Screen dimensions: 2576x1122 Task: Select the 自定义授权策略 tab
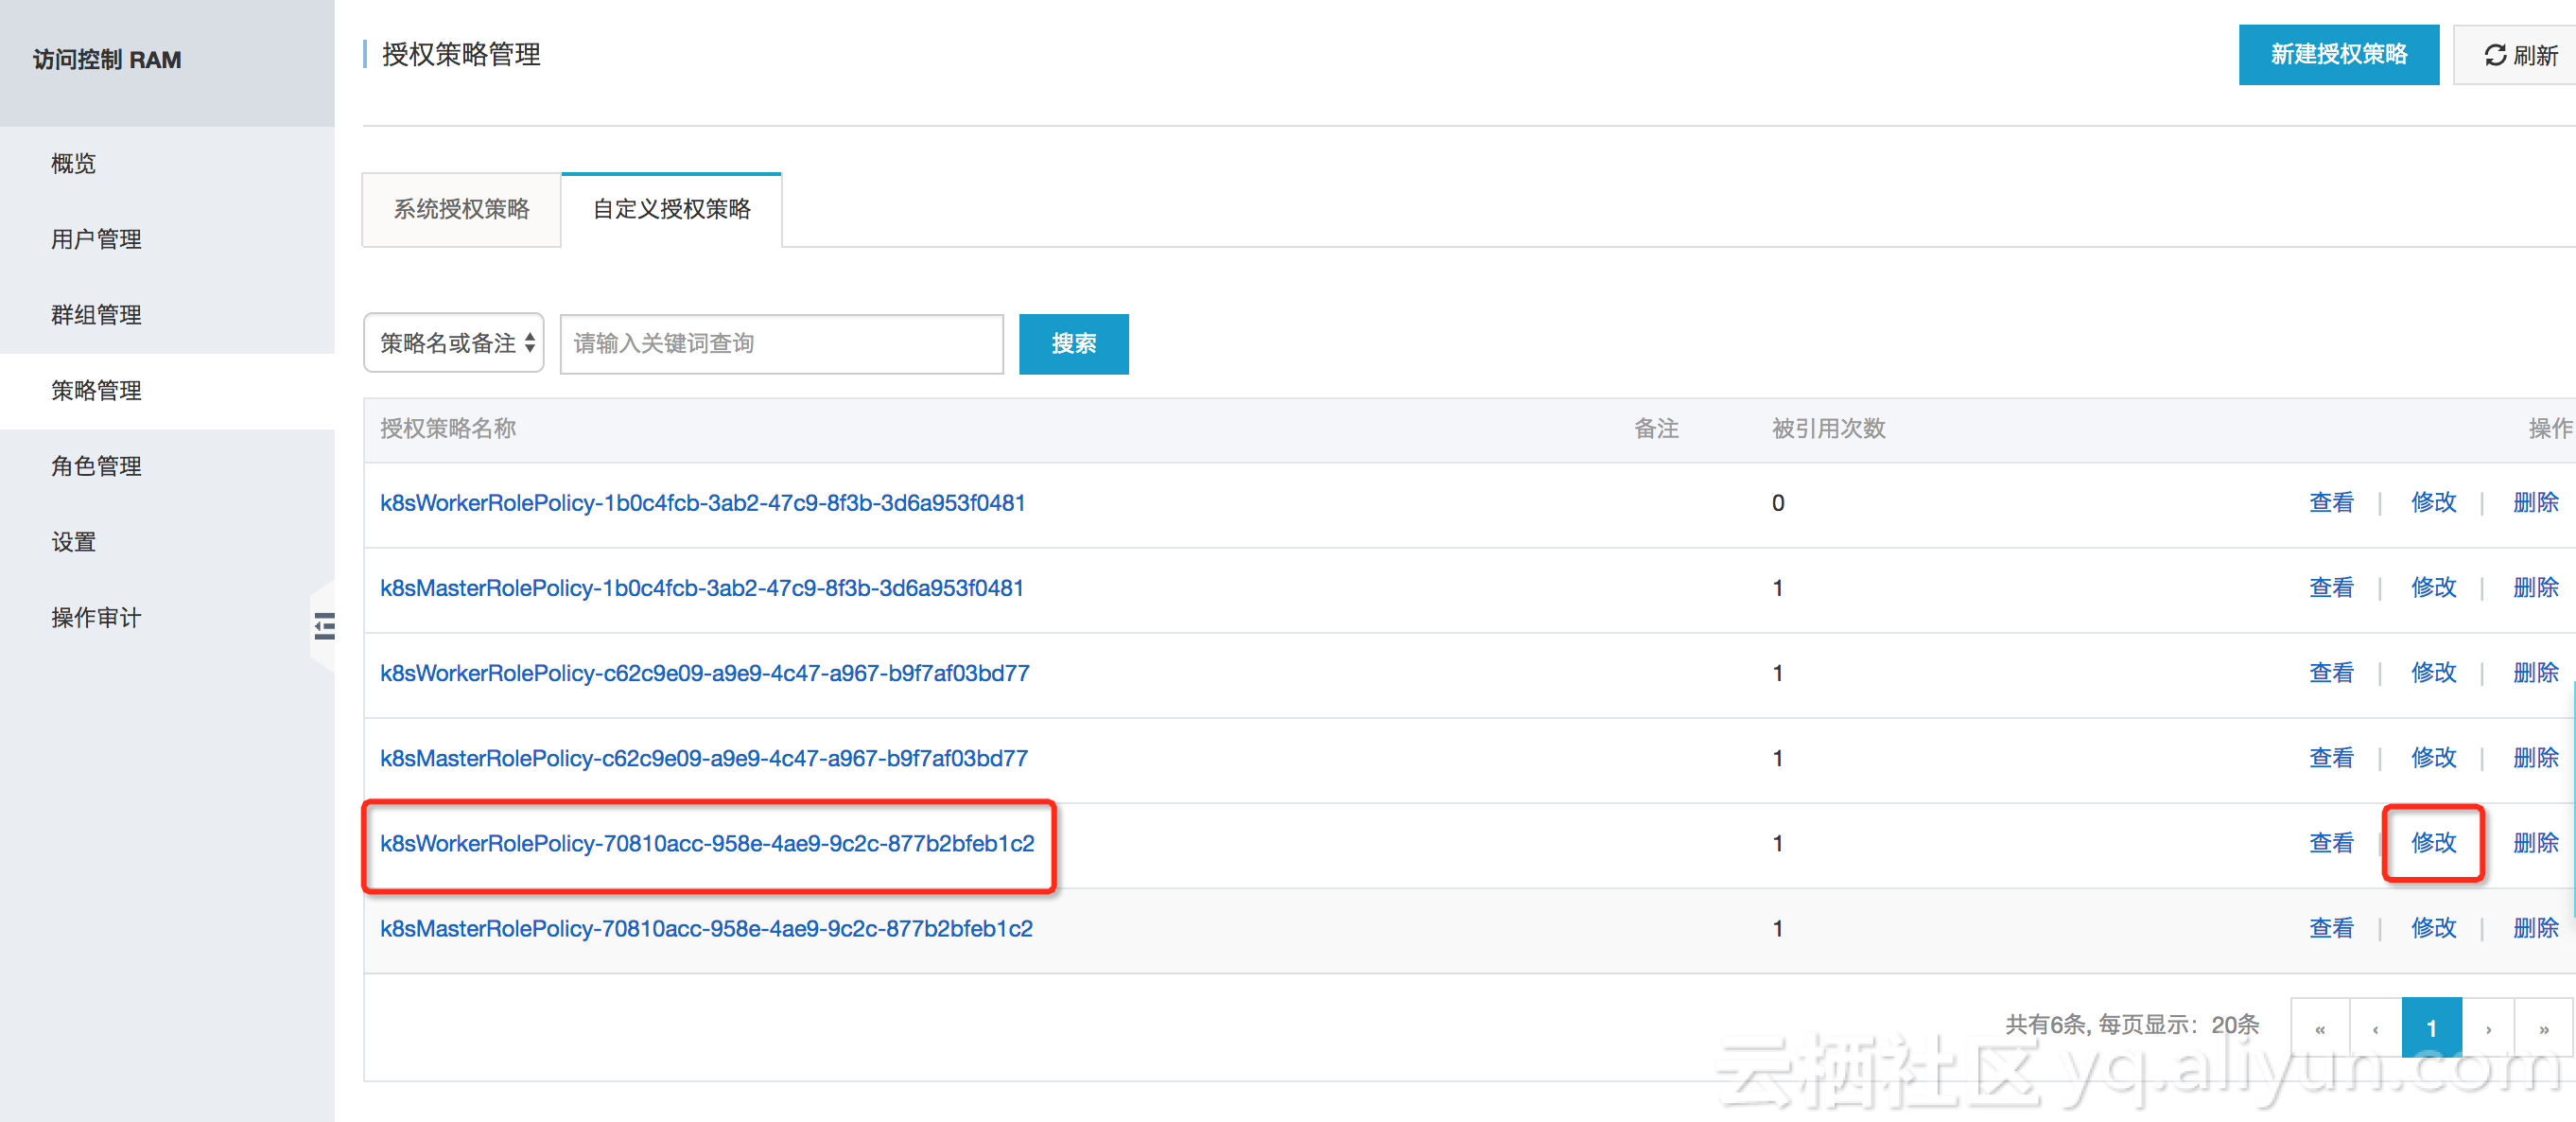[x=671, y=209]
